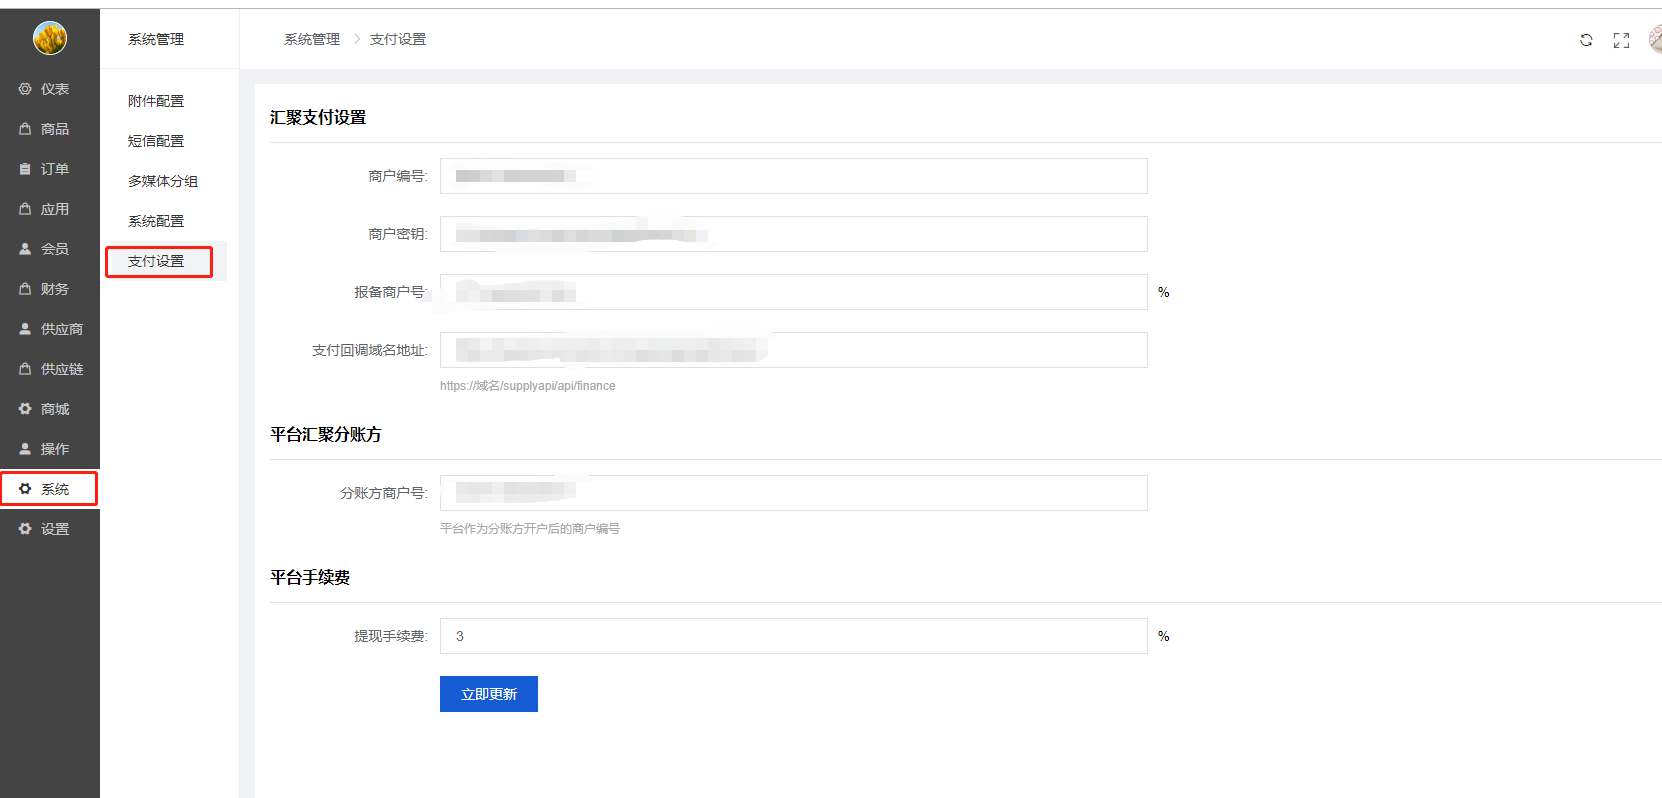Click the refresh icon in top bar
Screen dimensions: 1662x798
(x=1586, y=40)
